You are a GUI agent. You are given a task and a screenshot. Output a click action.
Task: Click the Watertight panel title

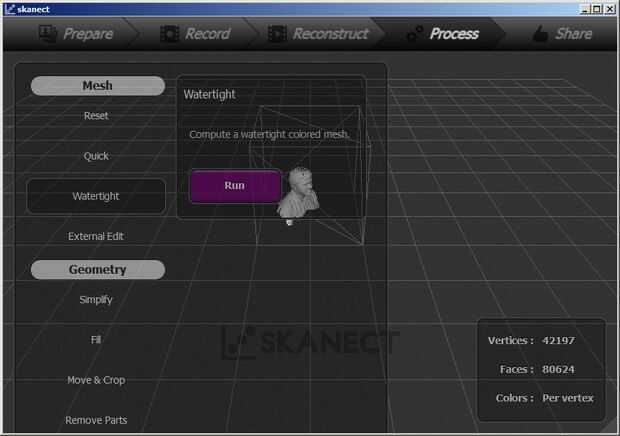pyautogui.click(x=210, y=94)
